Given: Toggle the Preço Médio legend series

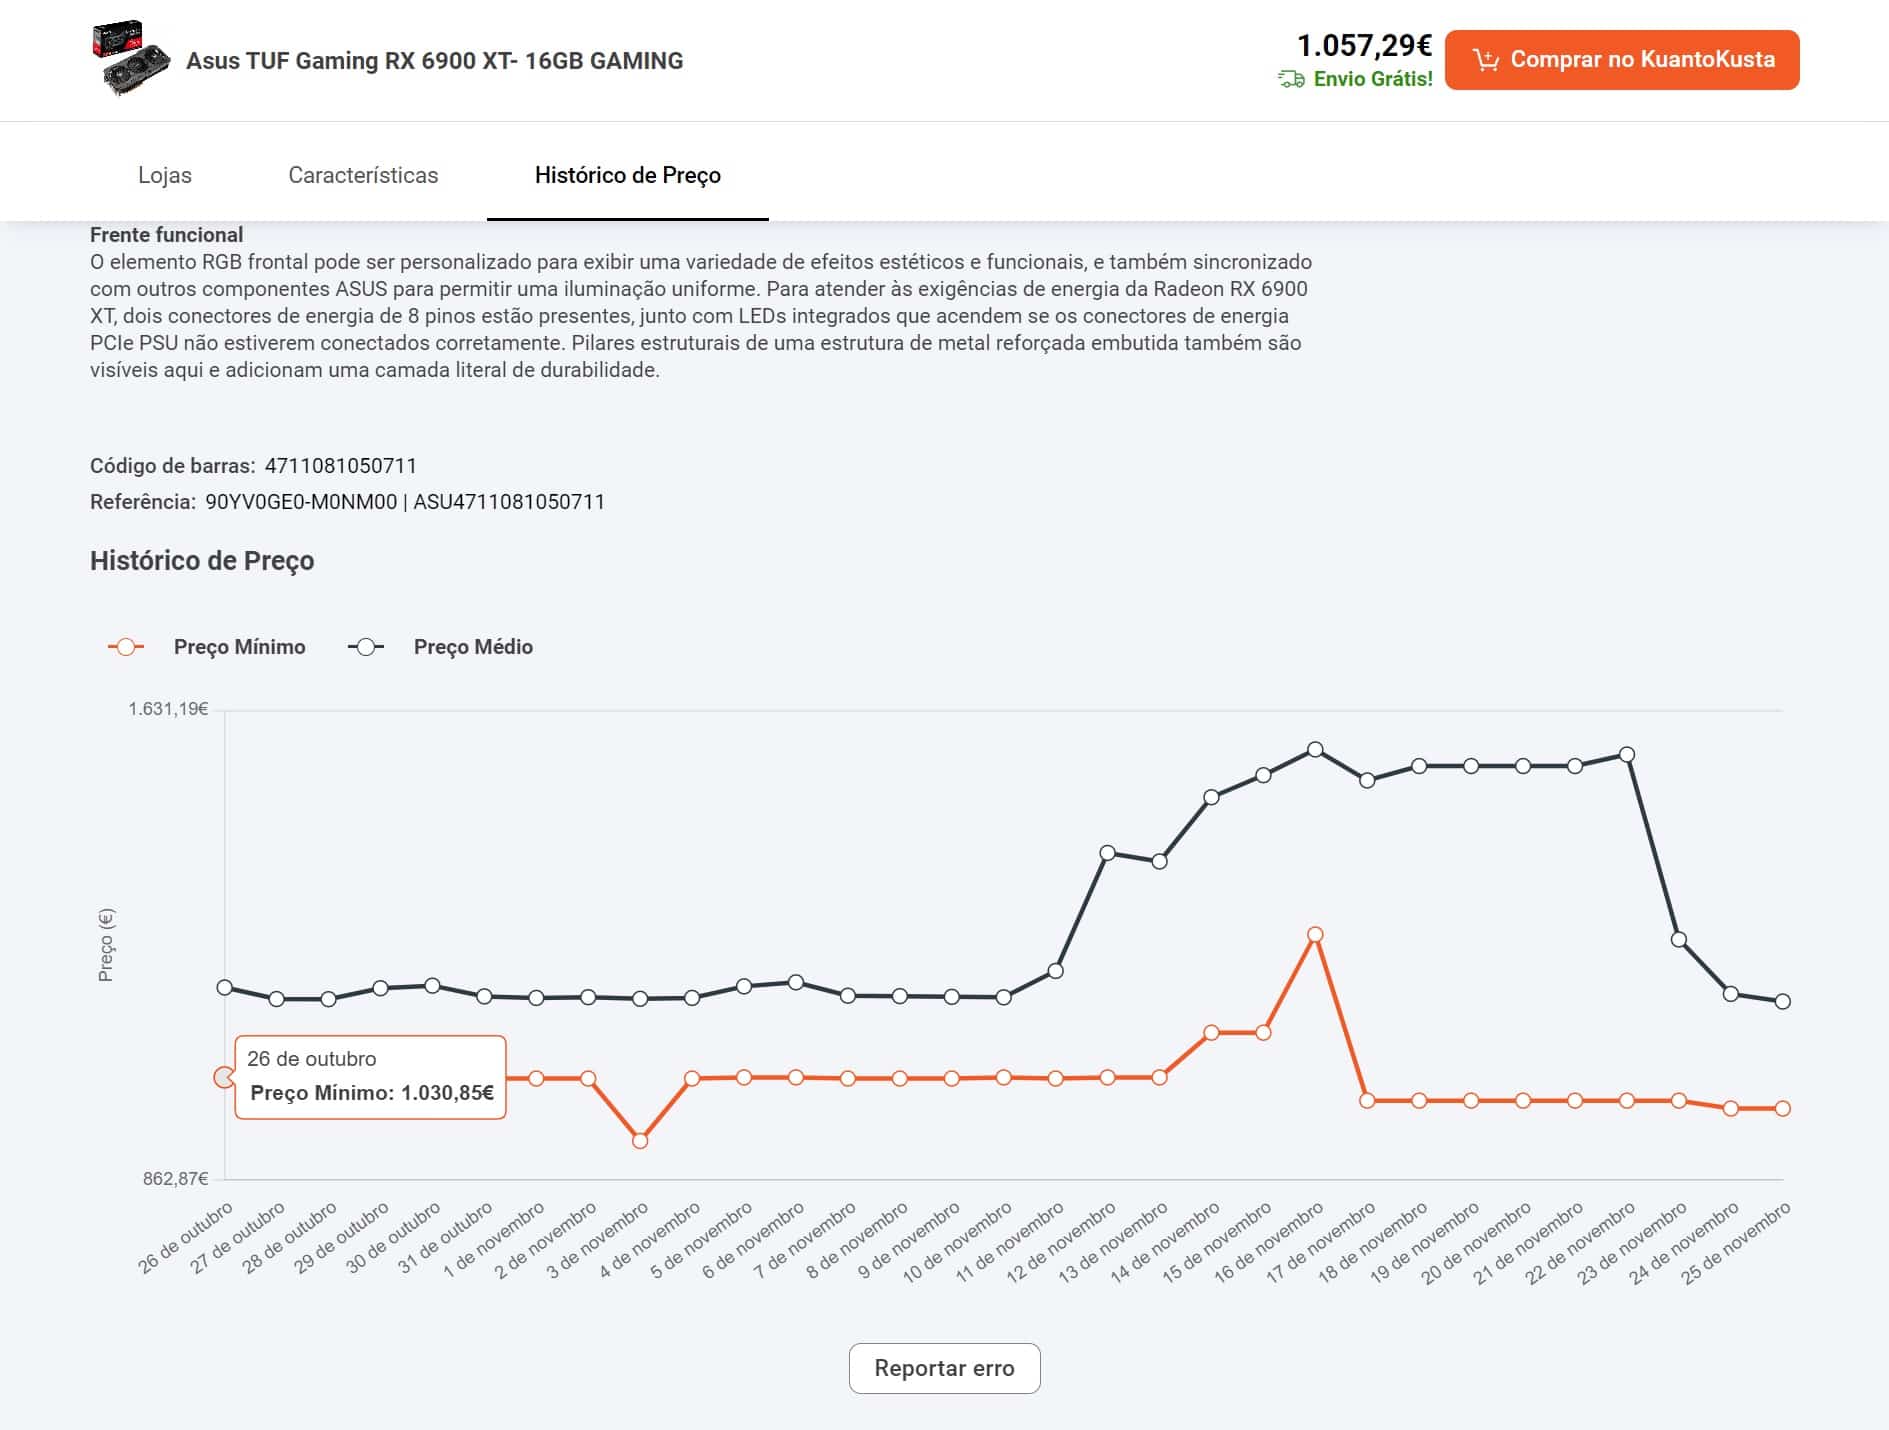Looking at the screenshot, I should point(440,647).
